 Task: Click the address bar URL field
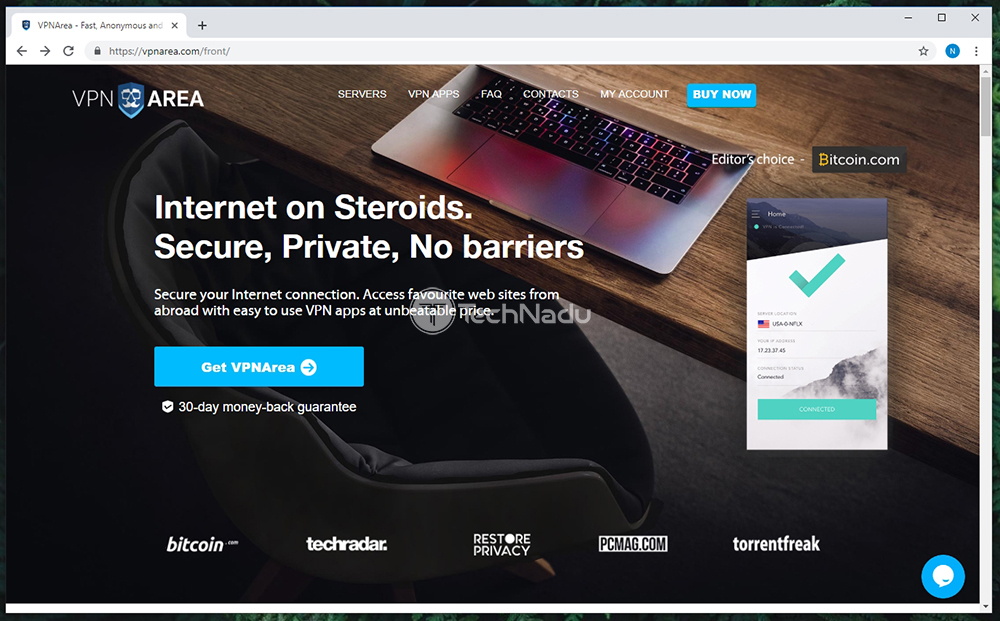point(504,51)
